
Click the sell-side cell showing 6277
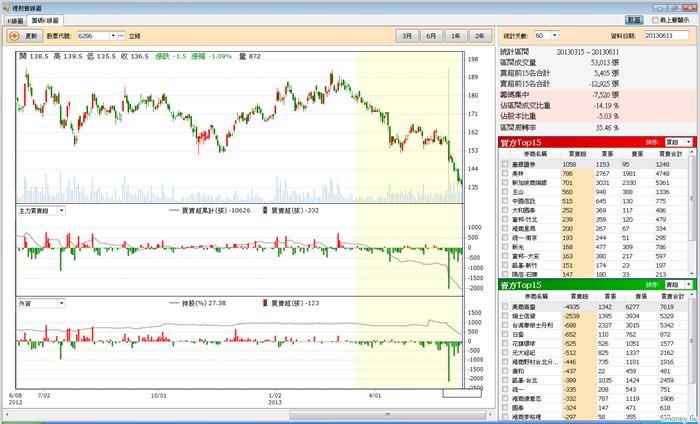click(x=633, y=307)
